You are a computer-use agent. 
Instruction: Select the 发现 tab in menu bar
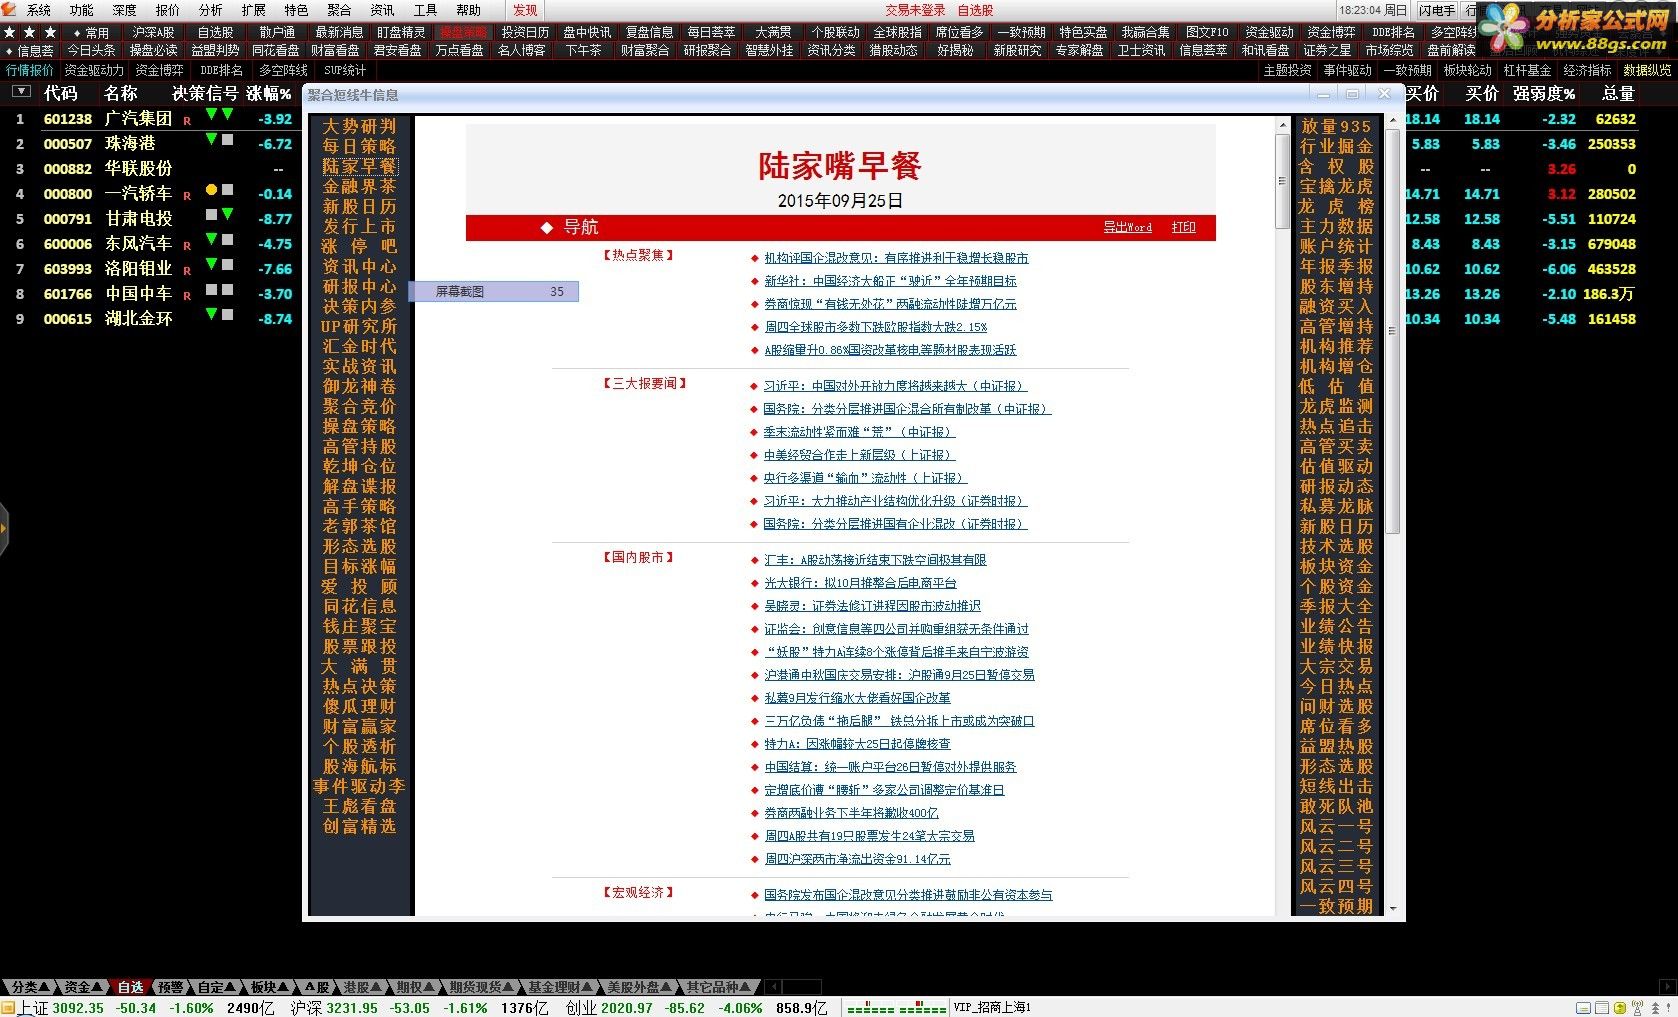click(x=525, y=10)
